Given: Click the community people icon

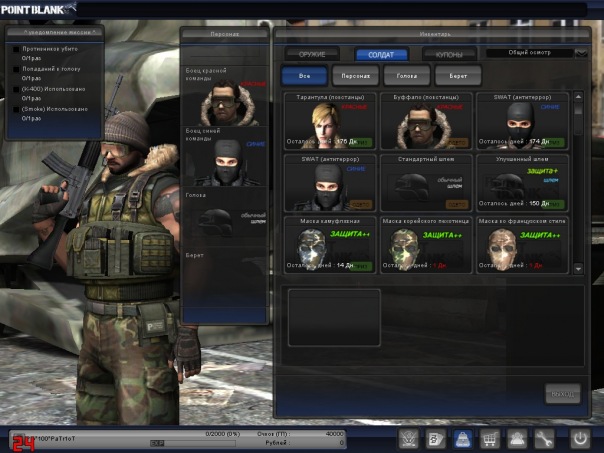Looking at the screenshot, I should tap(517, 438).
